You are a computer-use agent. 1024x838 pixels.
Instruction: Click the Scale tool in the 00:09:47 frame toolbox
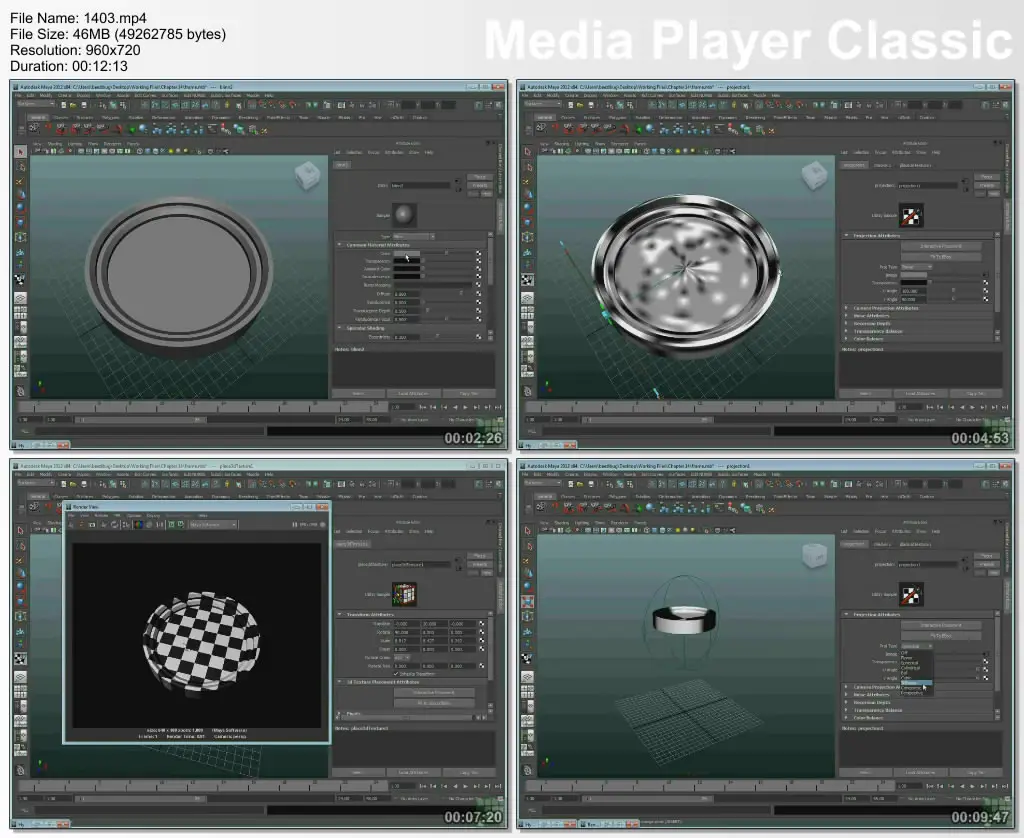(x=528, y=601)
